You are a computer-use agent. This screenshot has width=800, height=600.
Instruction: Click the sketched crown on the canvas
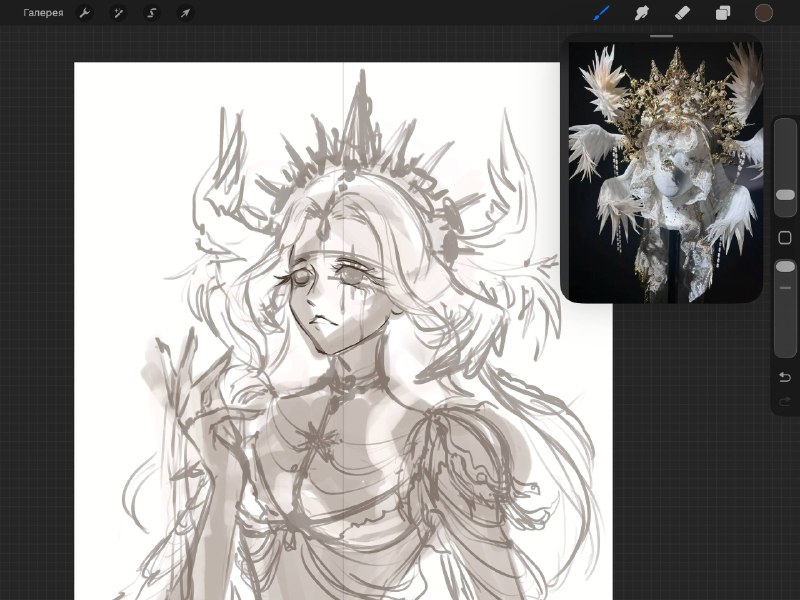click(x=357, y=153)
